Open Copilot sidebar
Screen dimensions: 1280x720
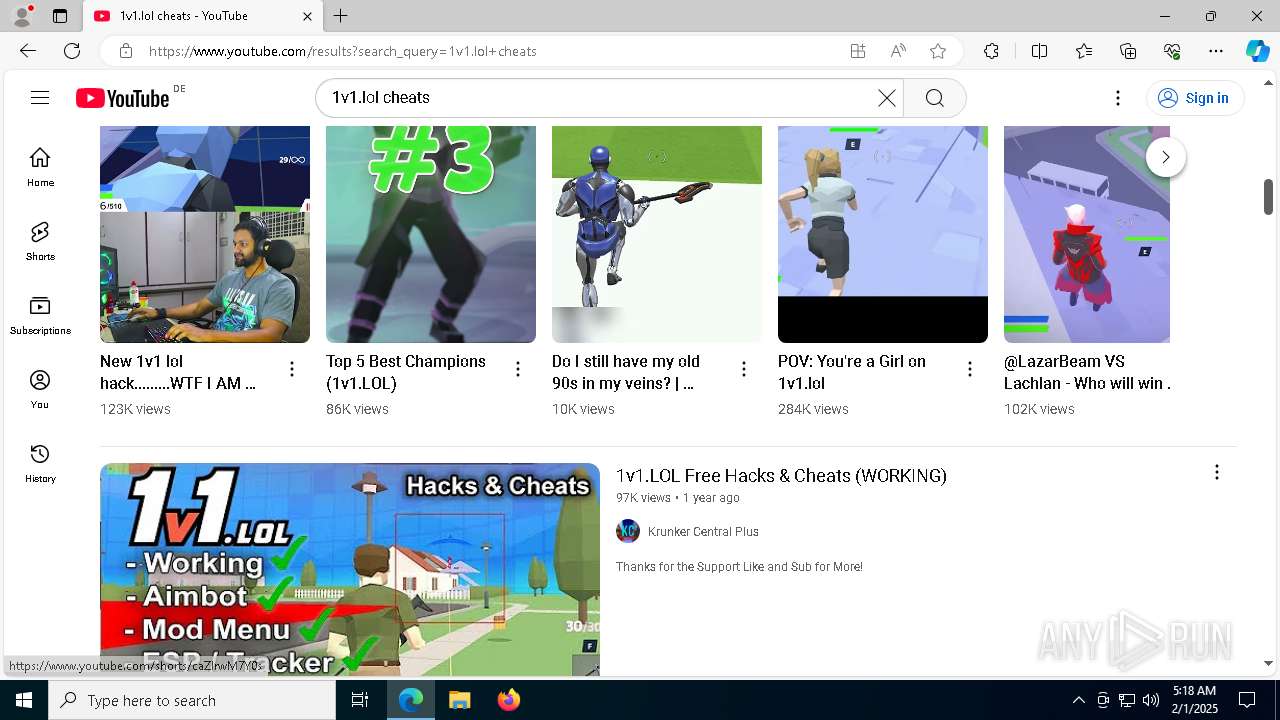(1257, 51)
